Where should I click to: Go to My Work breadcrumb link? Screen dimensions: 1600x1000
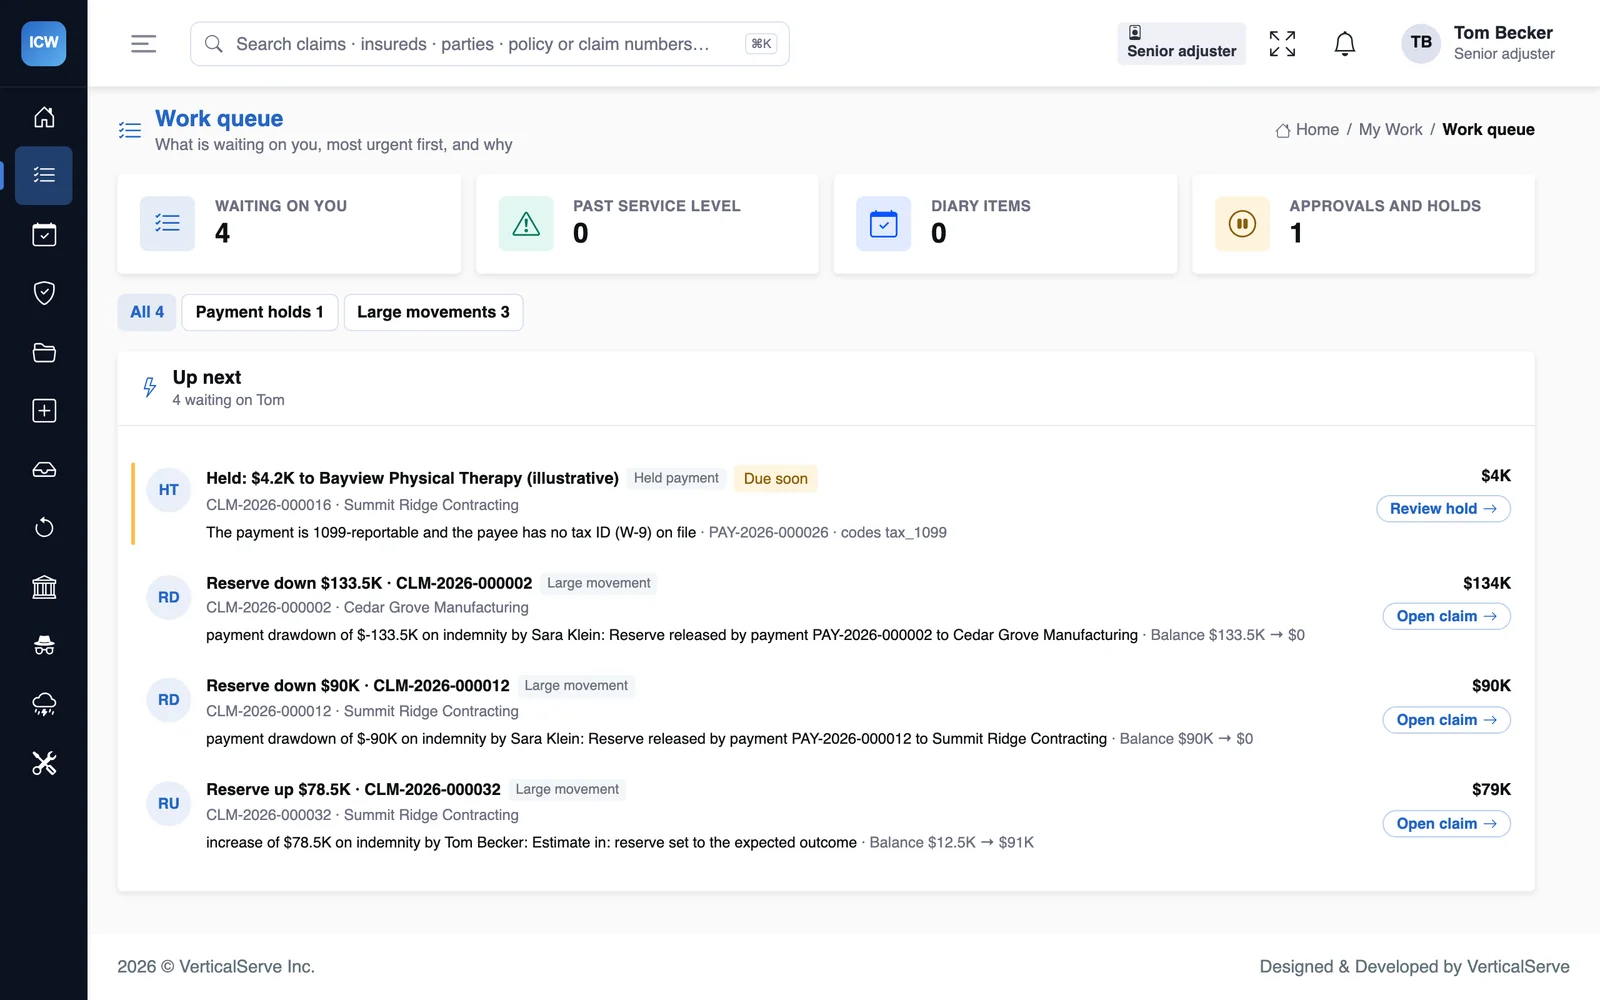pos(1390,130)
